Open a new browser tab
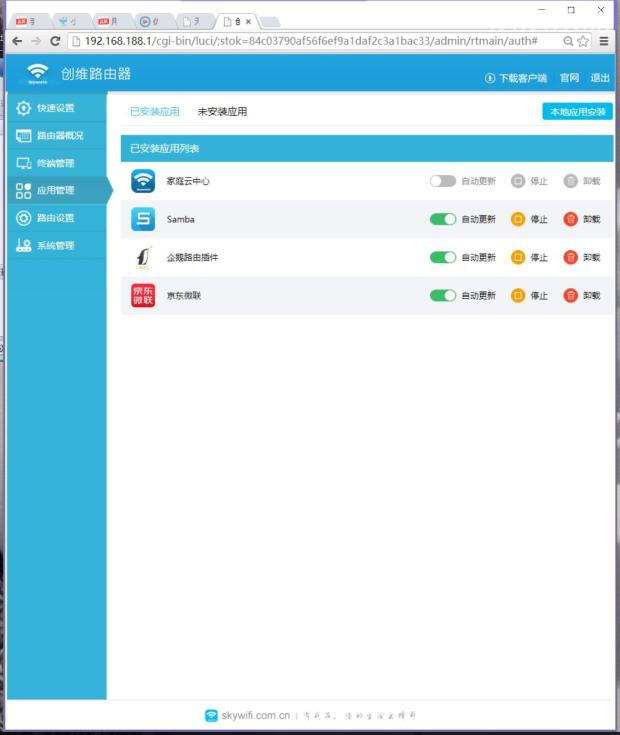Screen dimensions: 620x735 pyautogui.click(x=270, y=22)
